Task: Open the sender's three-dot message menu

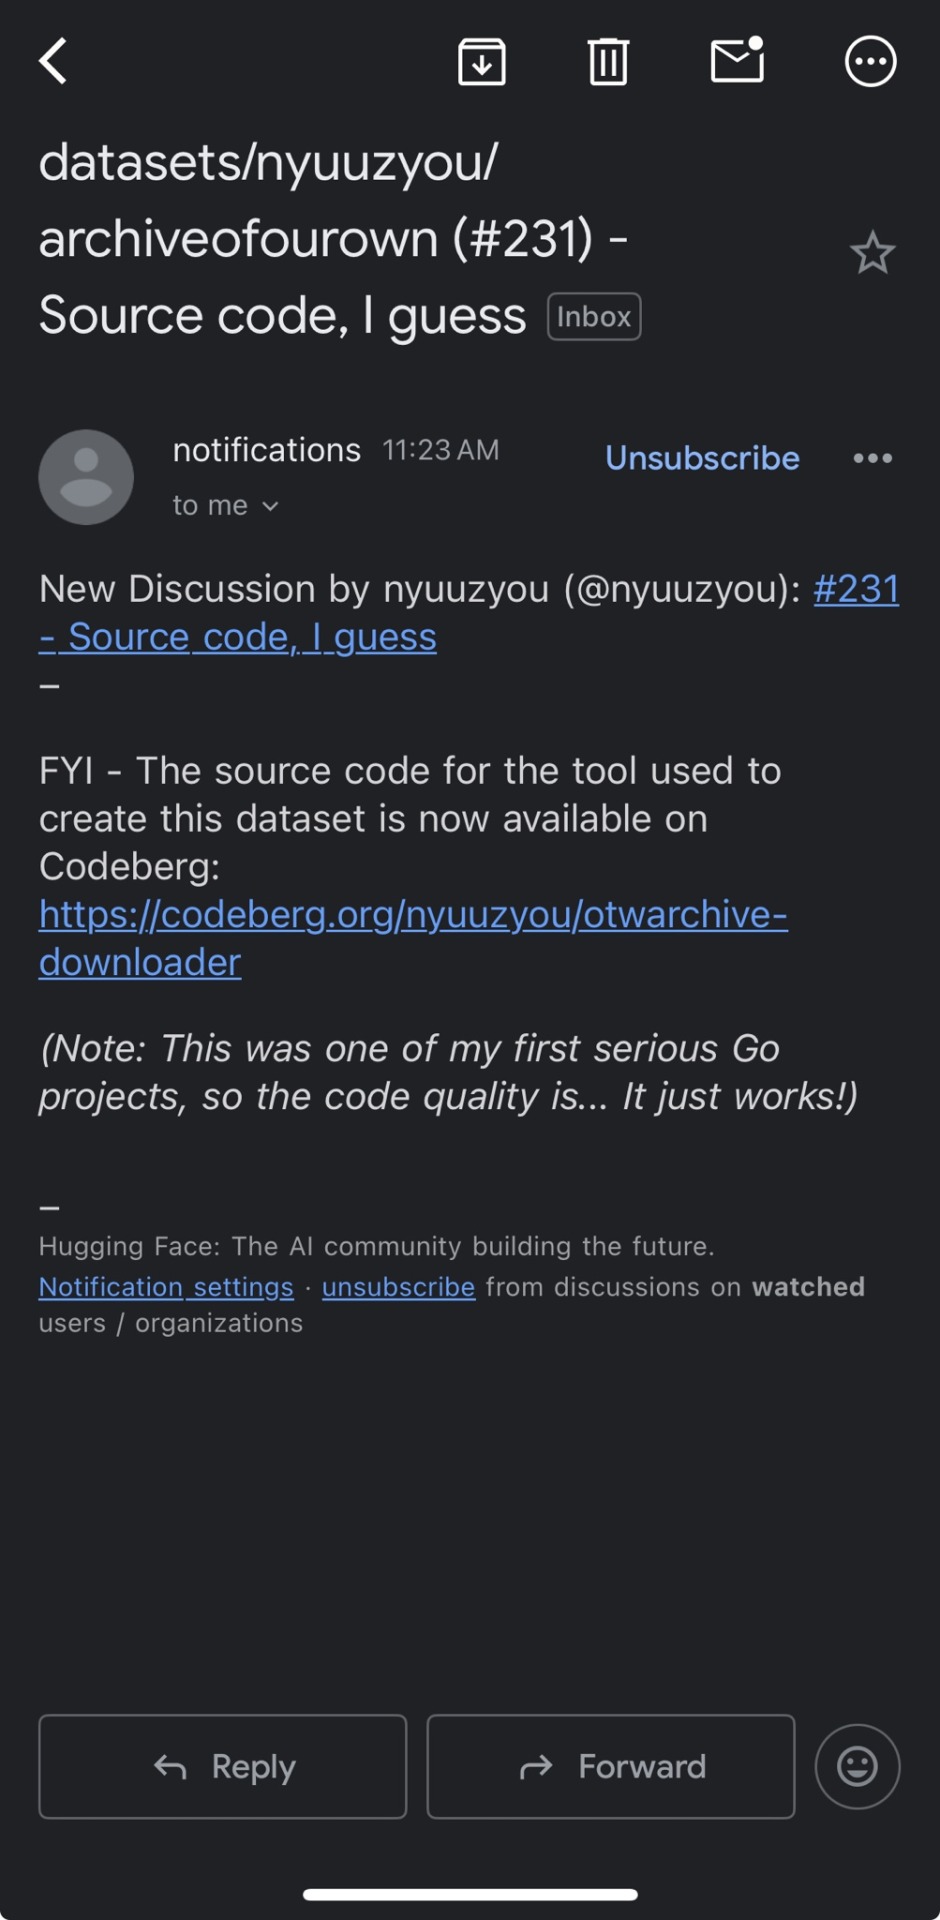Action: 872,458
